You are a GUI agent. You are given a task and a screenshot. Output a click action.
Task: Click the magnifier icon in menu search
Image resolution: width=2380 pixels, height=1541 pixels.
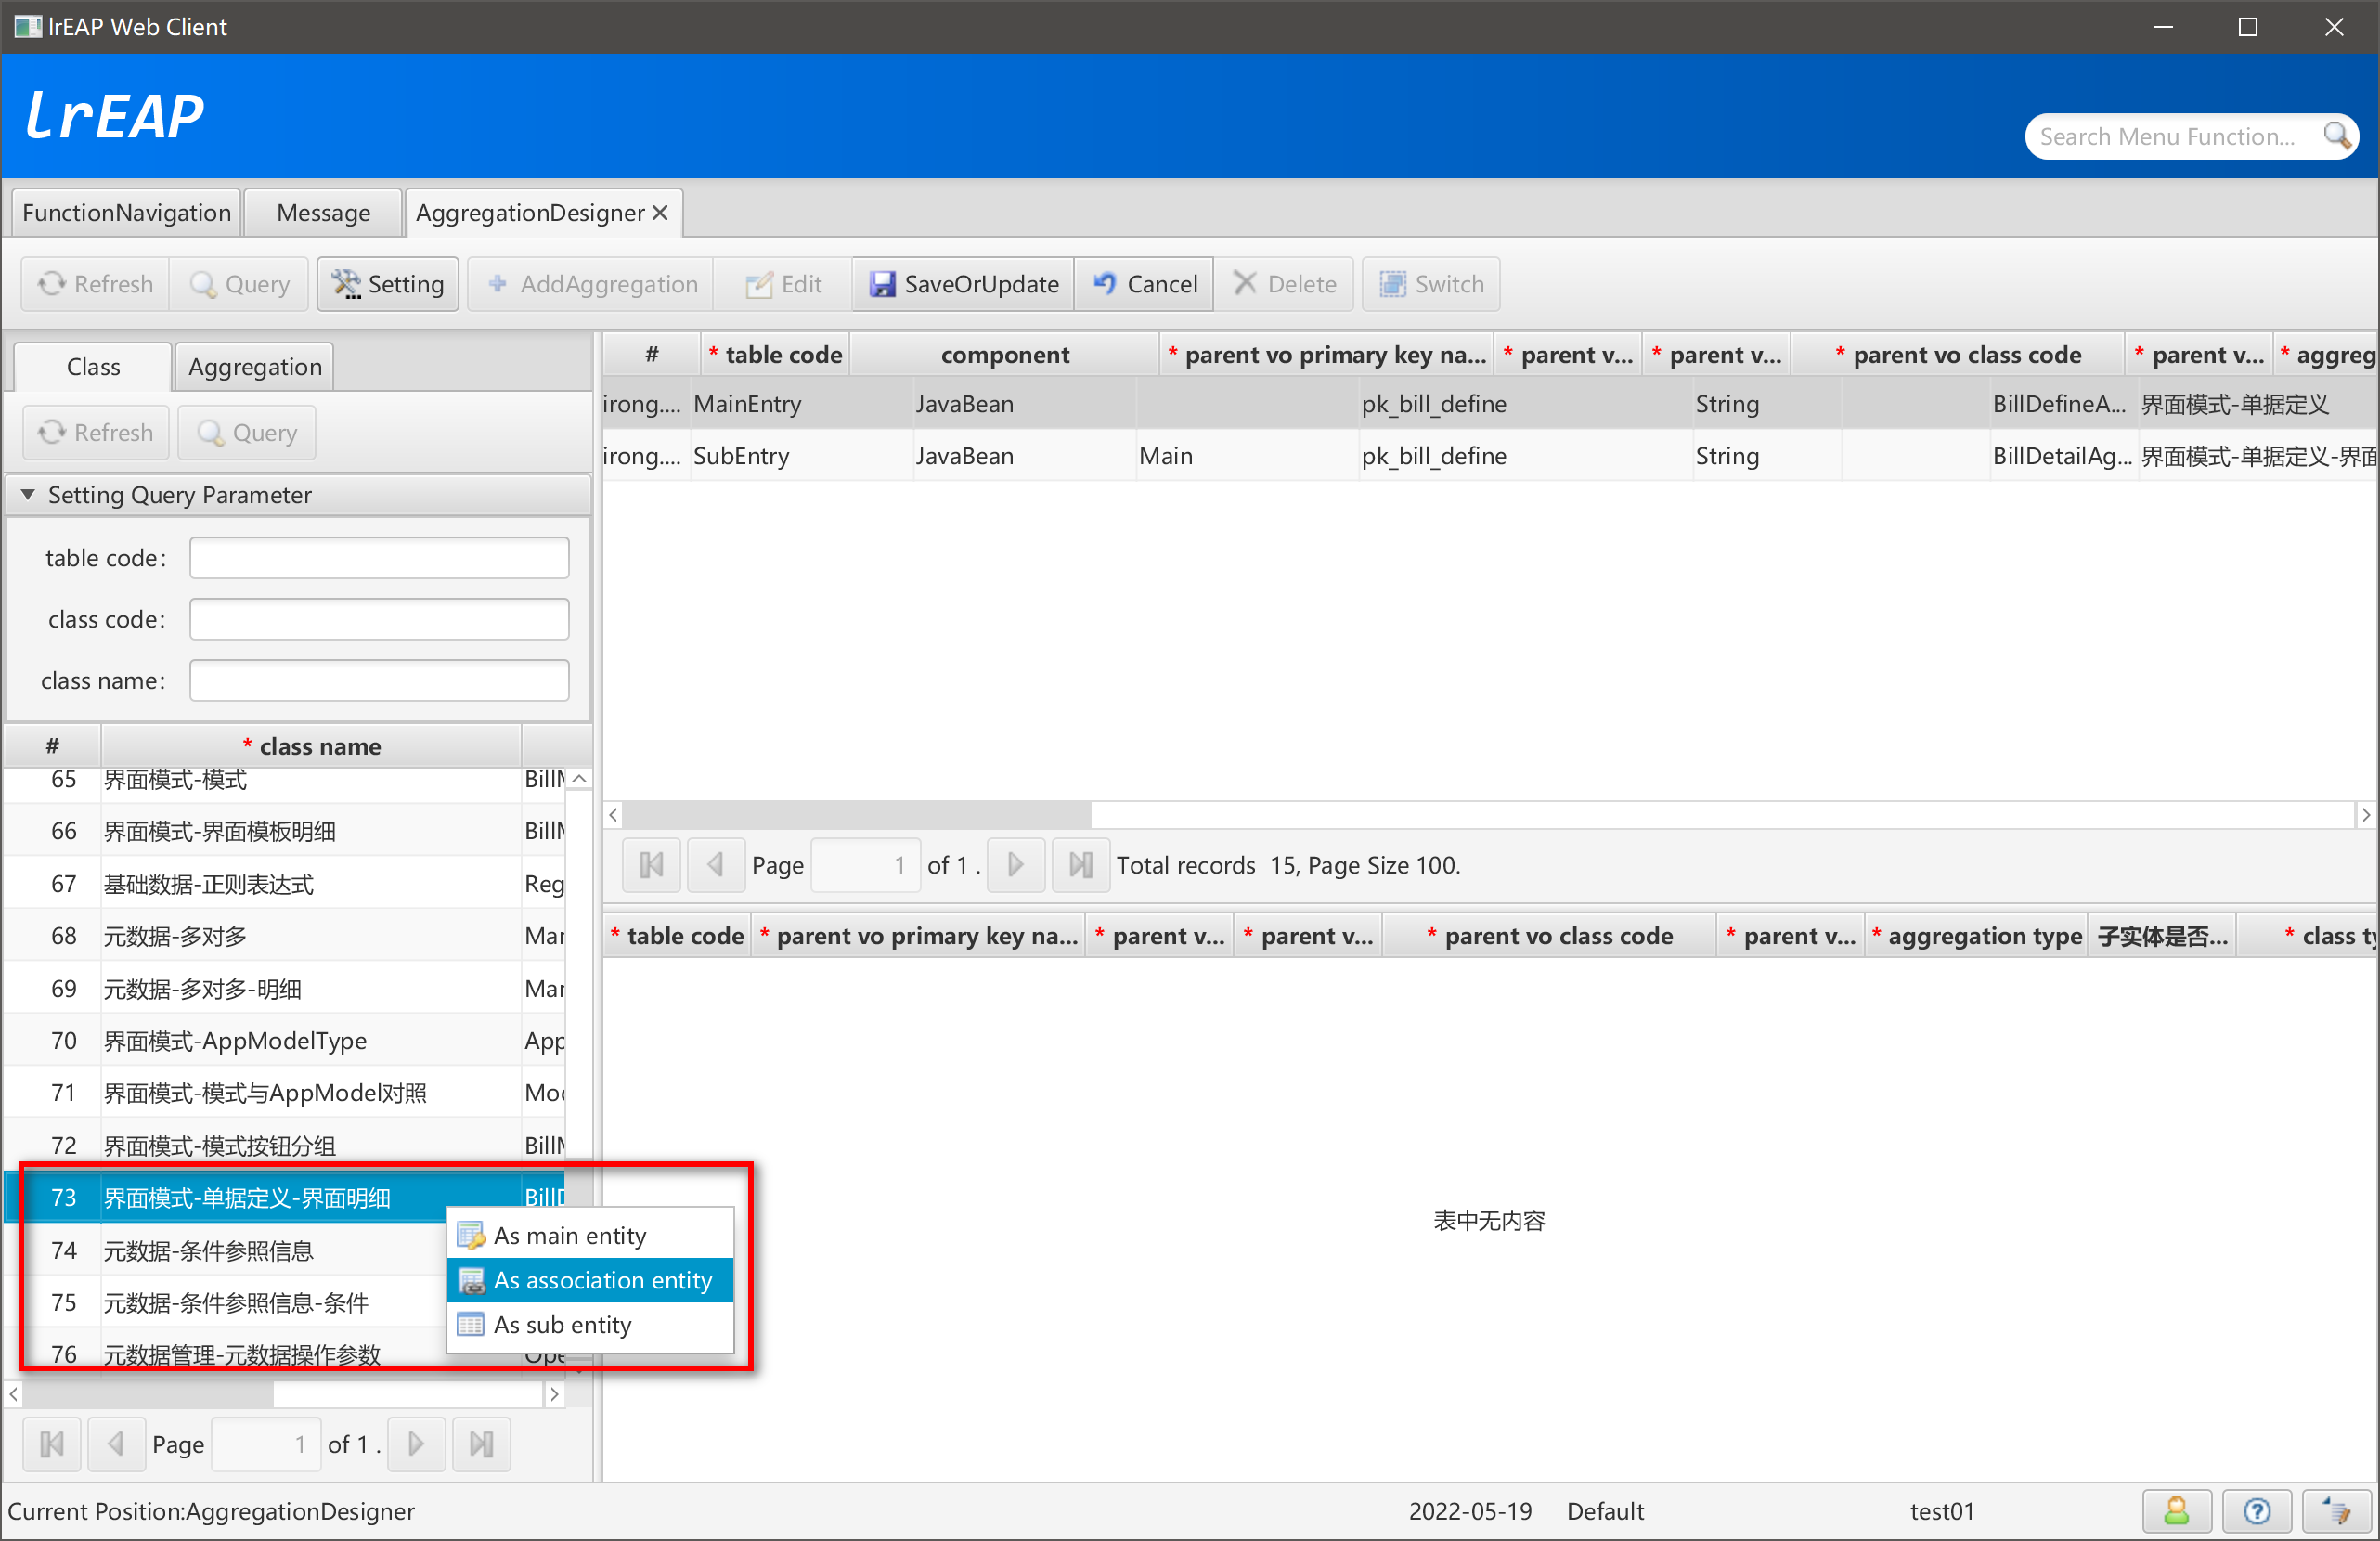coord(2336,136)
